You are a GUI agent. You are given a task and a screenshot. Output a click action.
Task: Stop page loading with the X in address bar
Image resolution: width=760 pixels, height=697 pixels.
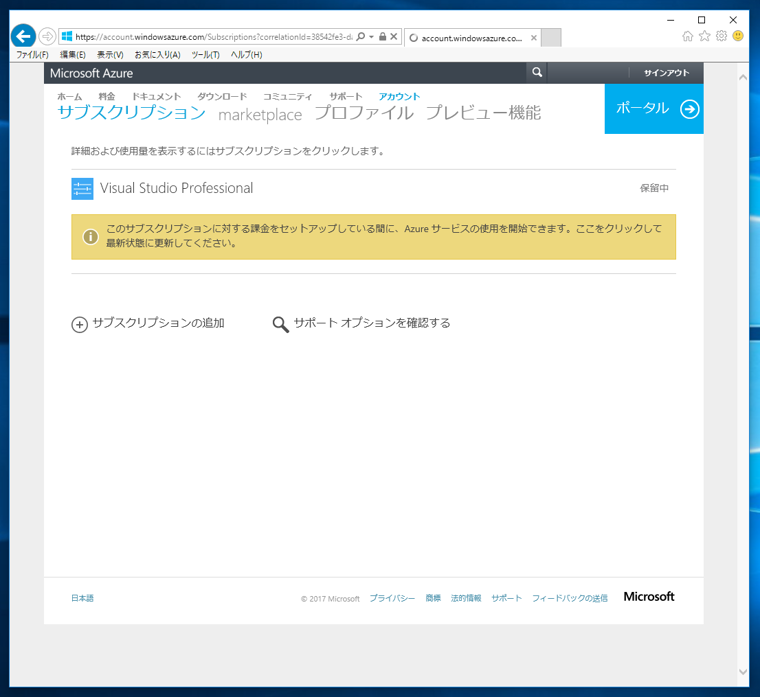[x=394, y=37]
